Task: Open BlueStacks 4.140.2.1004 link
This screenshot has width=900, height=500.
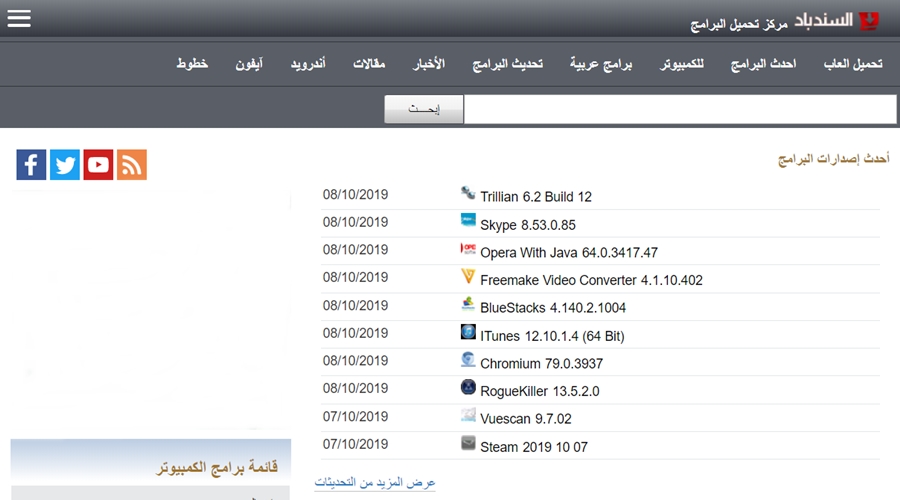Action: point(553,308)
